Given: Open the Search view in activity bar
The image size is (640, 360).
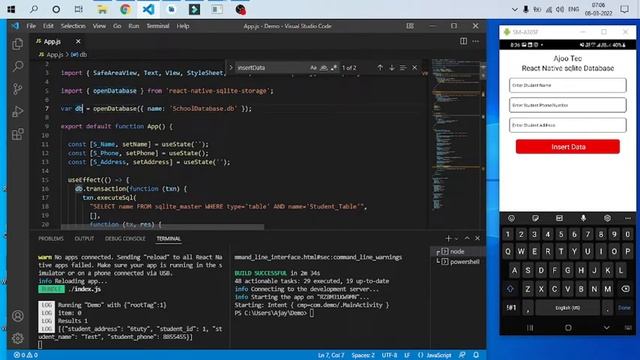Looking at the screenshot, I should coord(18,66).
